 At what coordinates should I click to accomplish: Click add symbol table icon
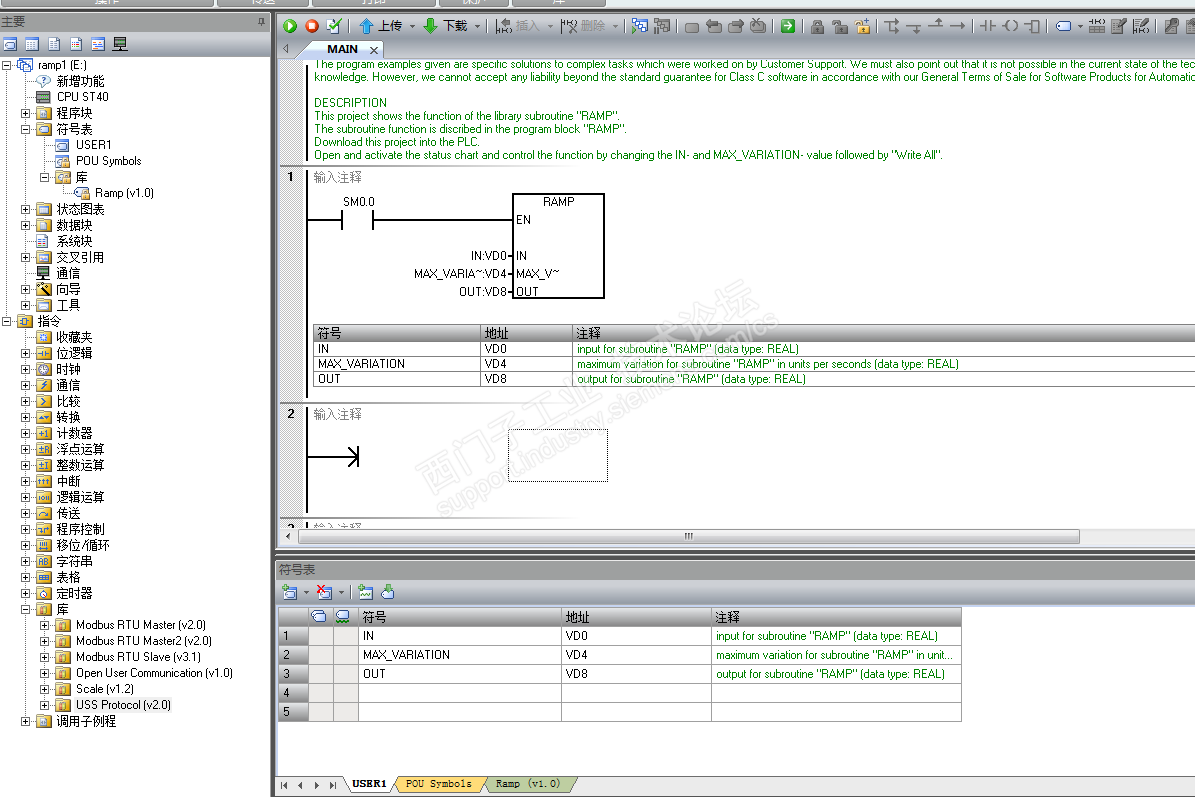tap(290, 592)
